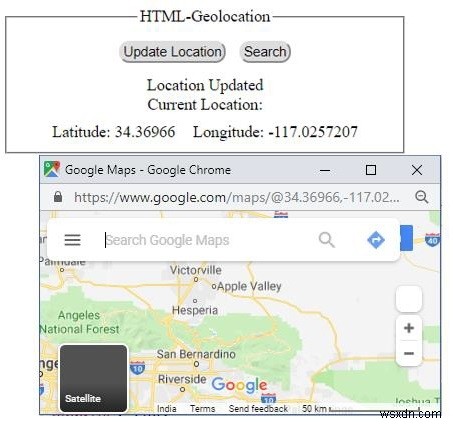Select the Google Maps URL address bar
The image size is (453, 424).
click(237, 197)
